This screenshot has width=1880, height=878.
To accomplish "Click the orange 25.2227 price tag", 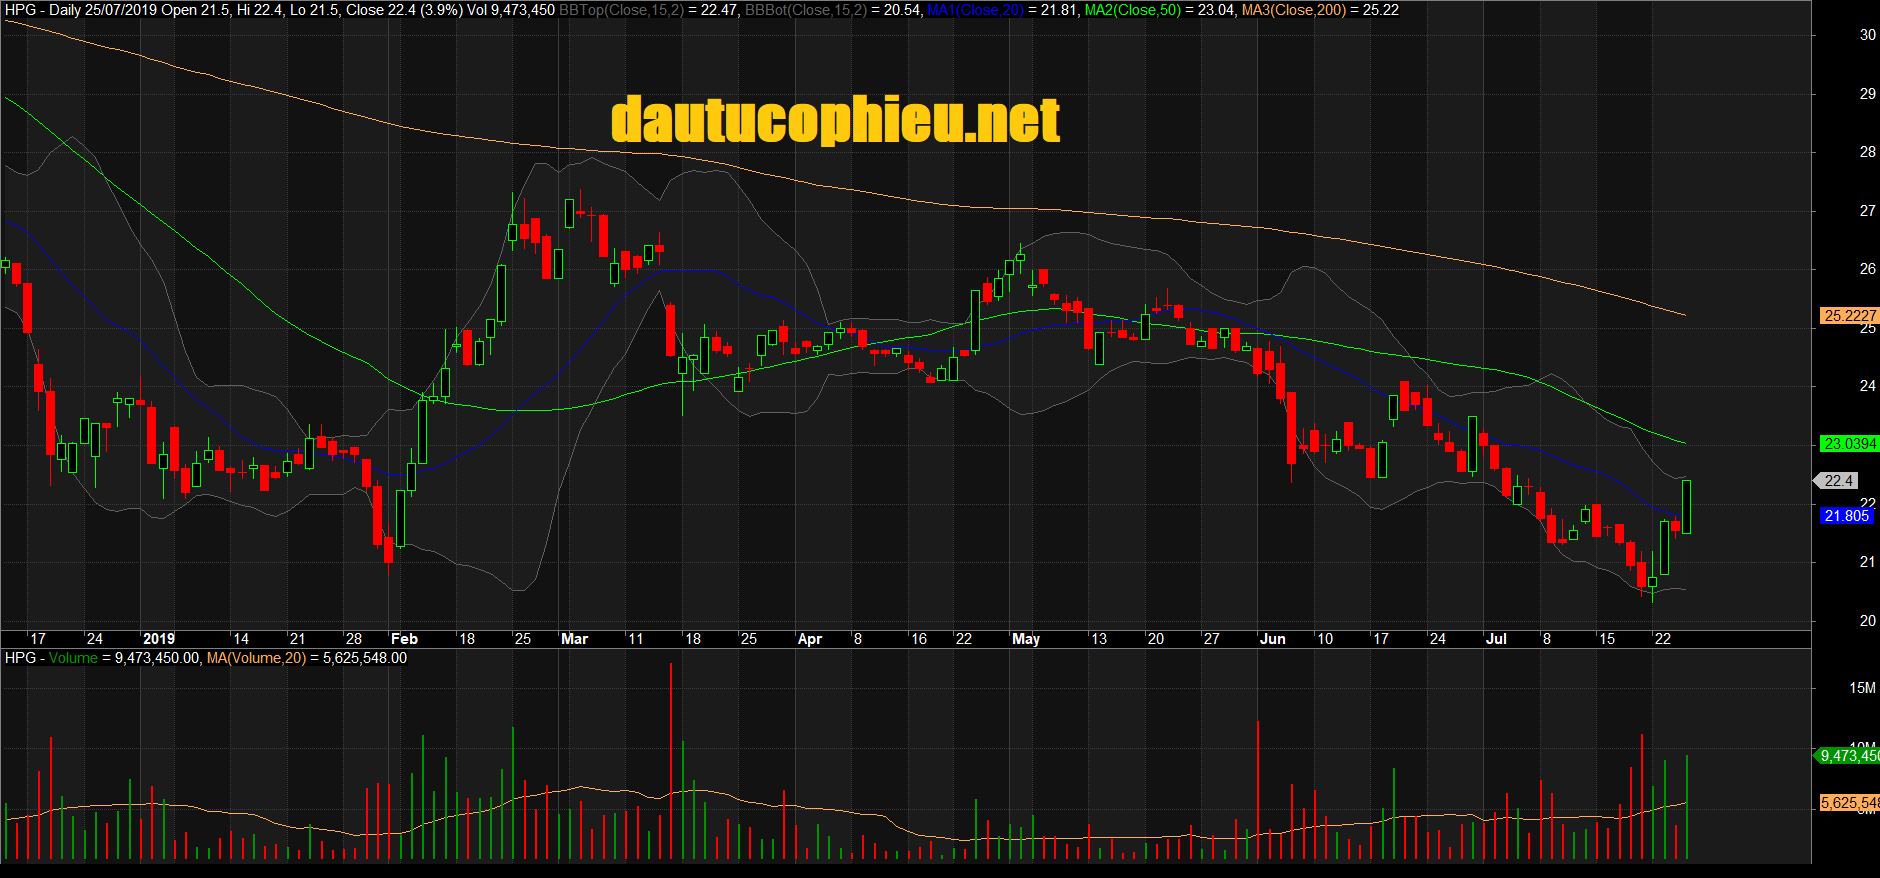I will 1849,315.
